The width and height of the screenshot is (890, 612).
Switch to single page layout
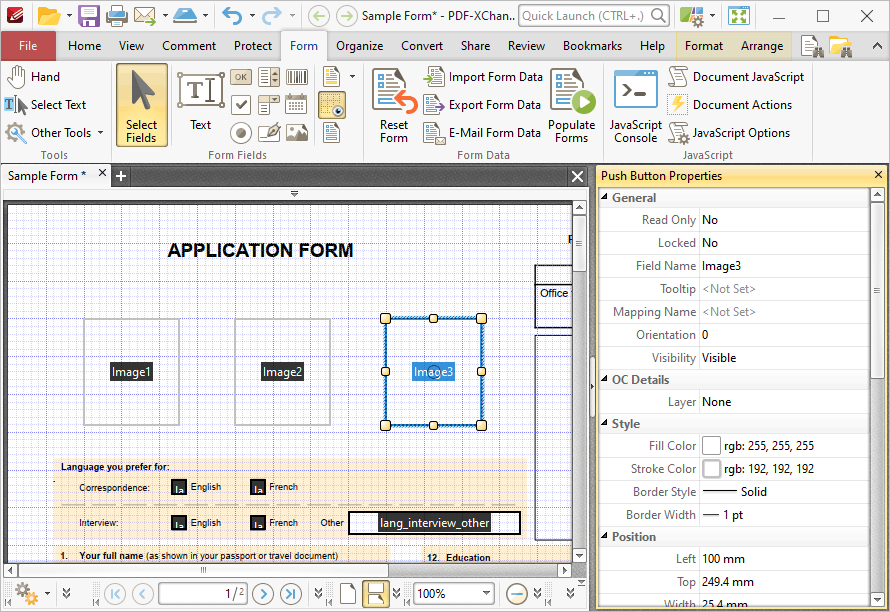(348, 594)
